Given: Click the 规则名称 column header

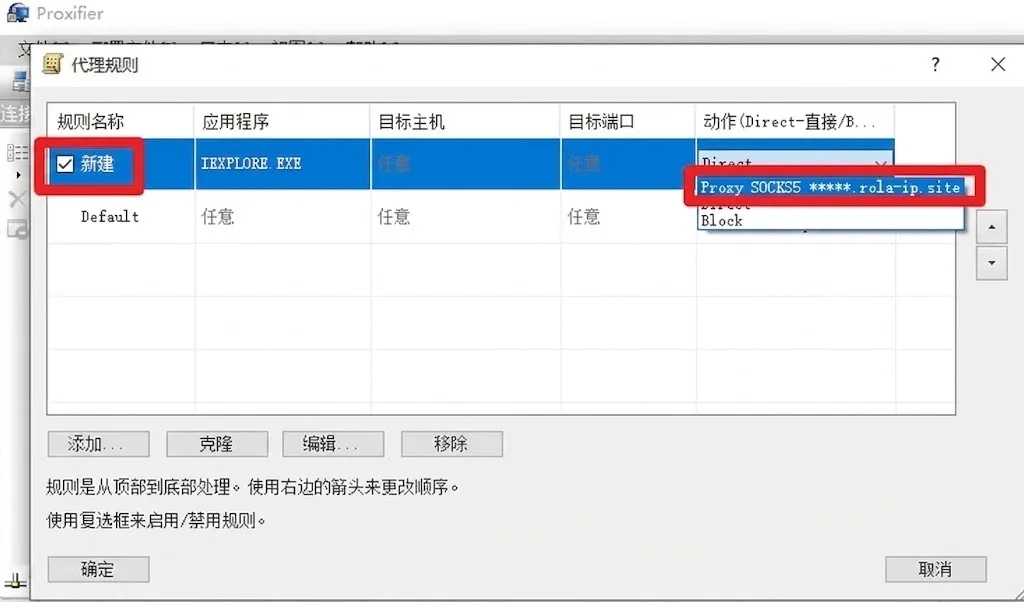Looking at the screenshot, I should (121, 121).
